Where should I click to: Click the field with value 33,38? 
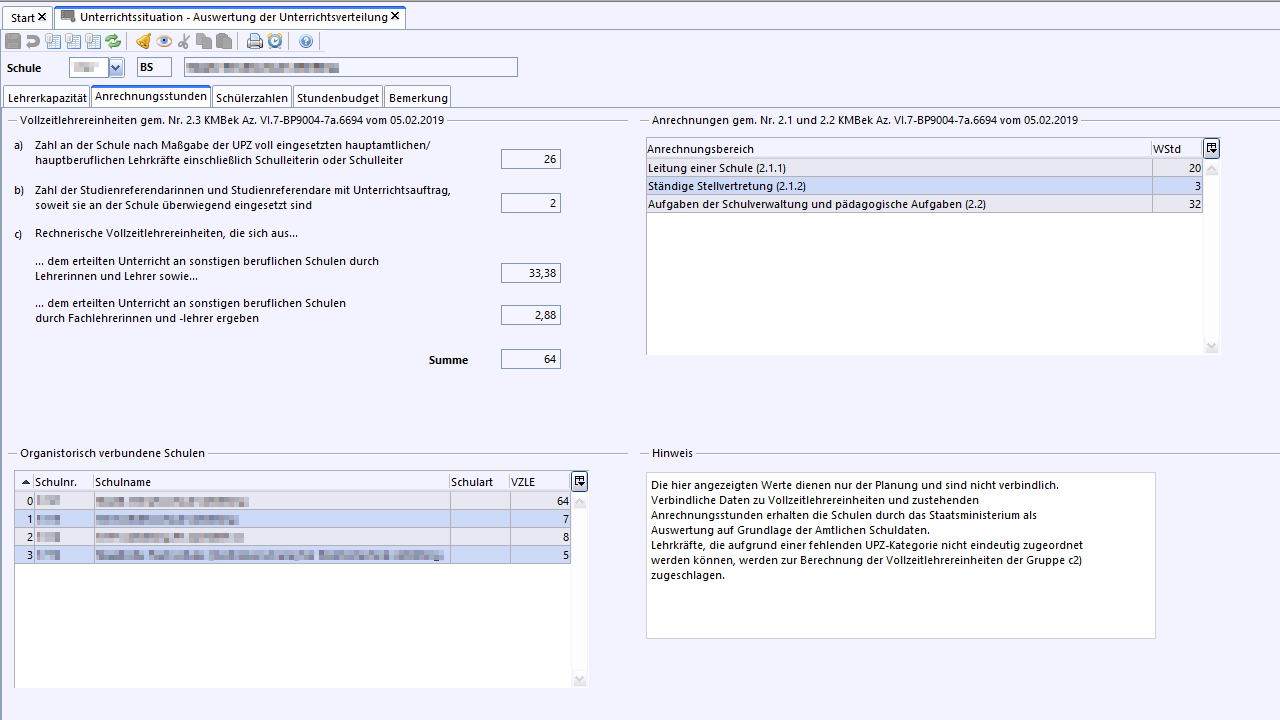[531, 273]
